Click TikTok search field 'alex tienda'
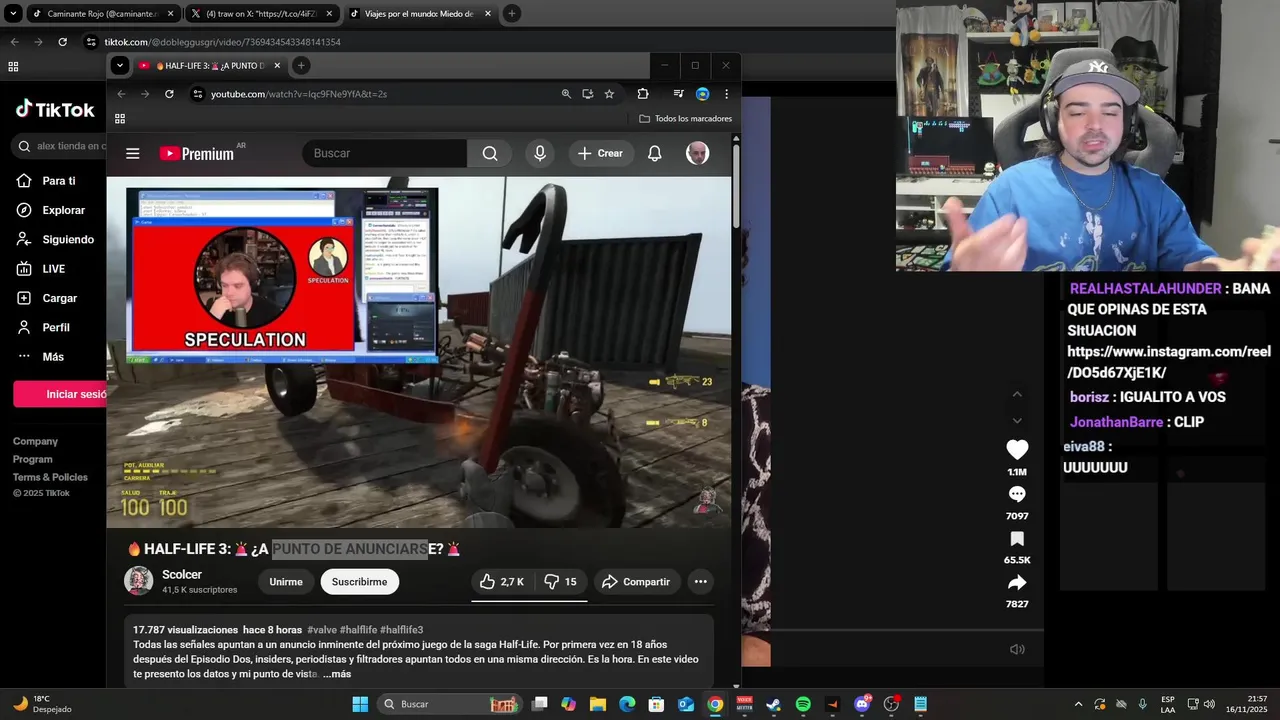 (60, 146)
